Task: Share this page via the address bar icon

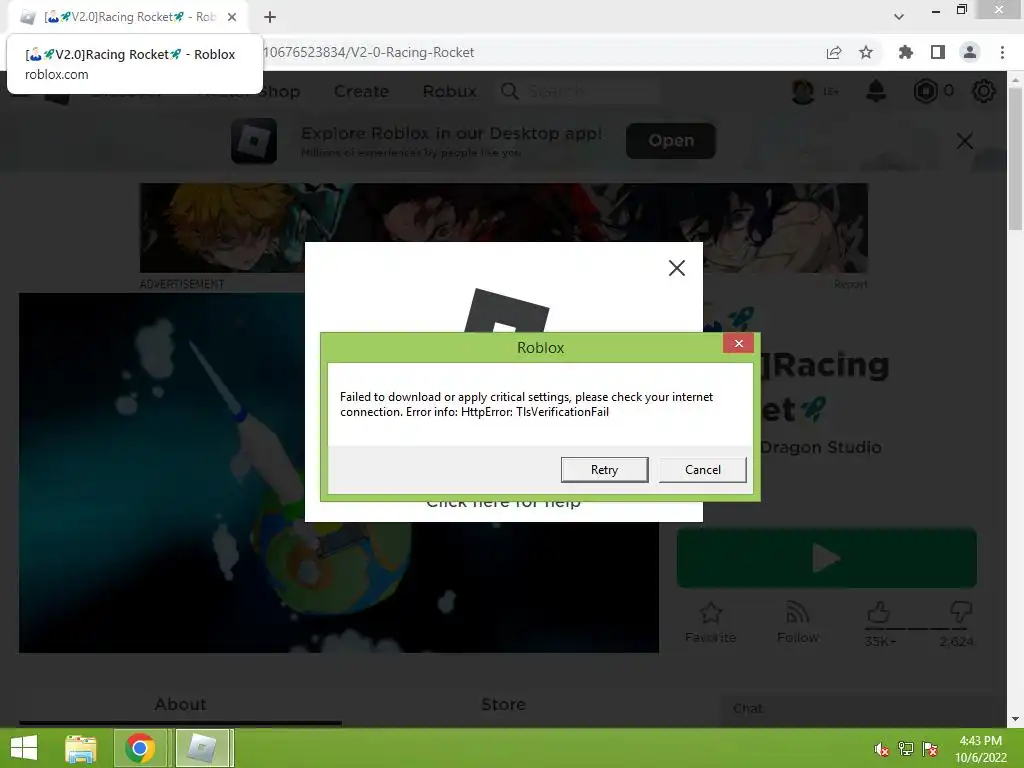Action: pos(834,52)
